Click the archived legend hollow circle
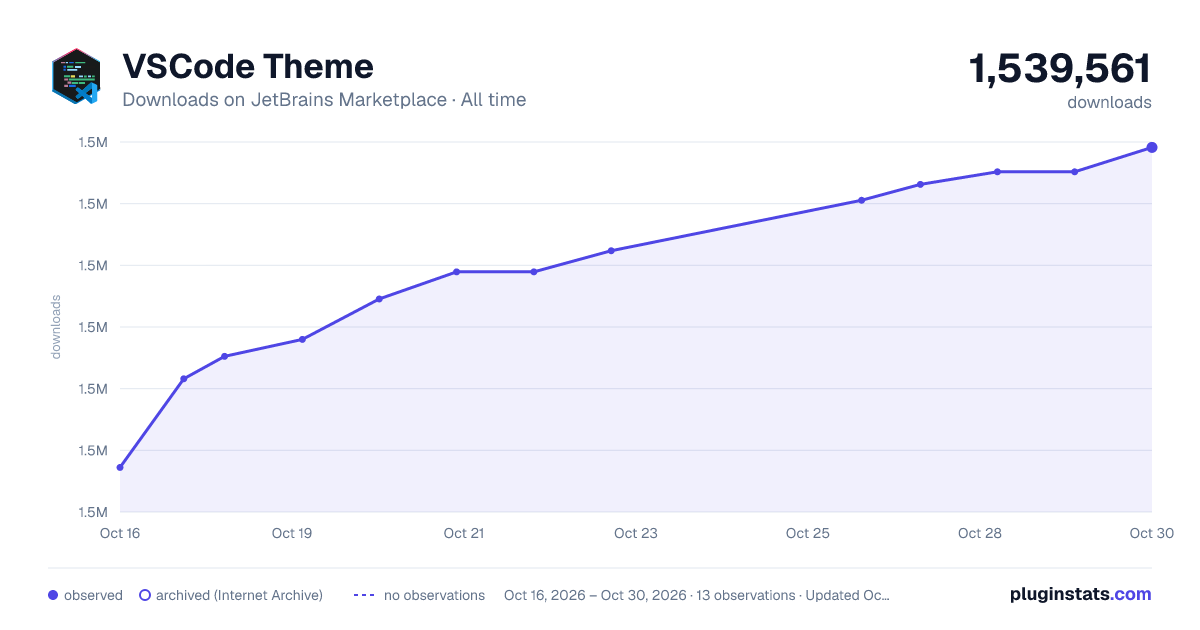Image resolution: width=1200 pixels, height=630 pixels. pyautogui.click(x=145, y=595)
